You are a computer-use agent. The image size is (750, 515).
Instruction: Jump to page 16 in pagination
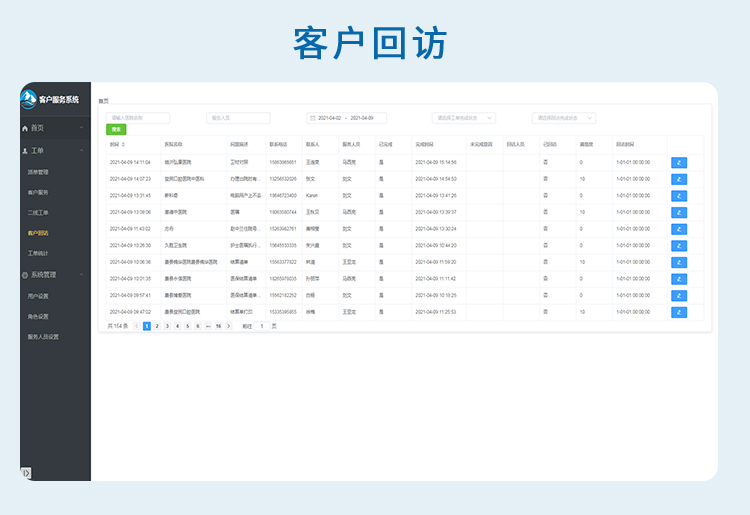pos(217,326)
